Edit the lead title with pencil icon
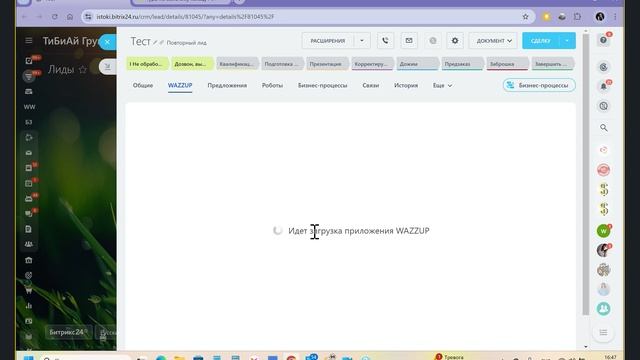This screenshot has width=640, height=360. (x=155, y=42)
